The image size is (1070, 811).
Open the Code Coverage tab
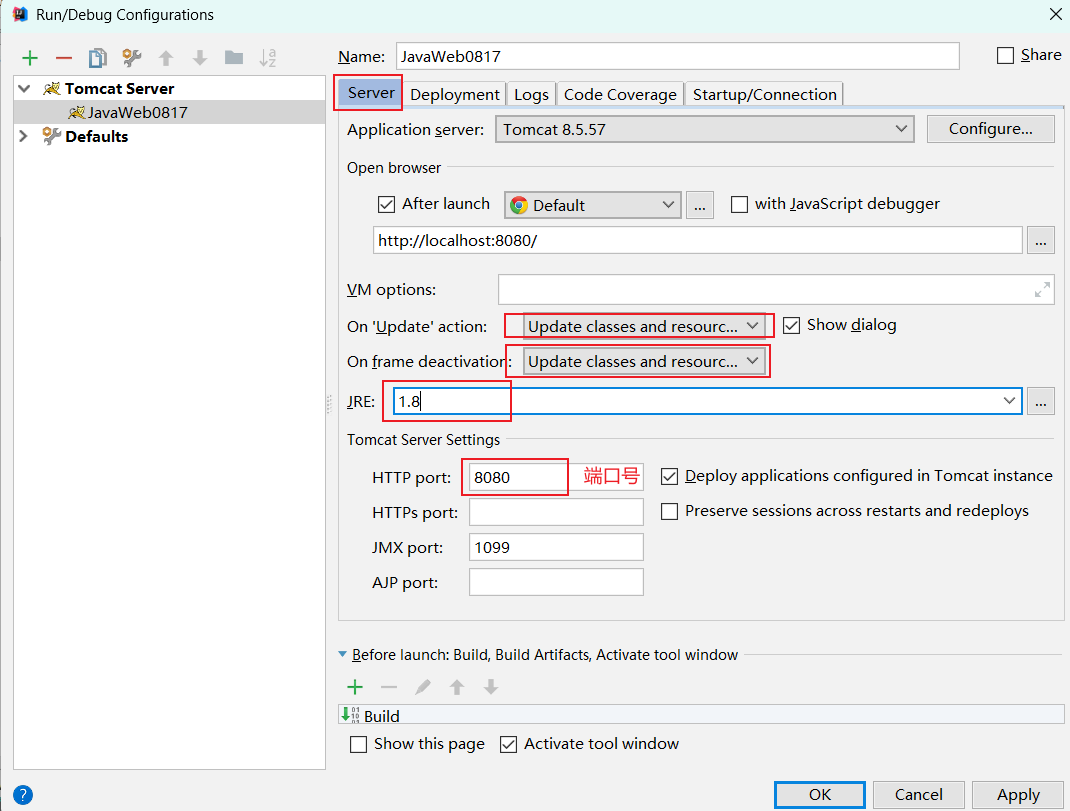620,94
